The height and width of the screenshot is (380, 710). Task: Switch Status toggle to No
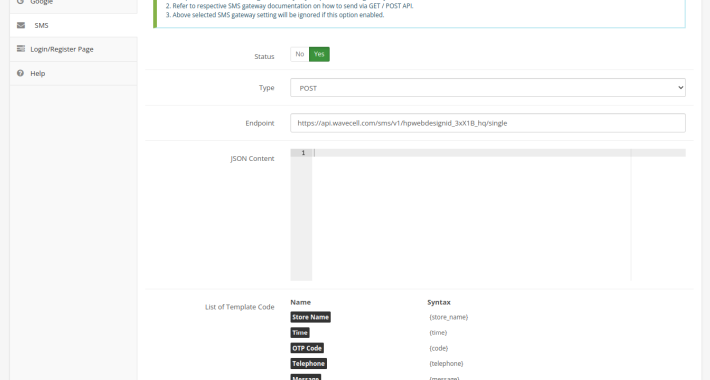point(300,54)
